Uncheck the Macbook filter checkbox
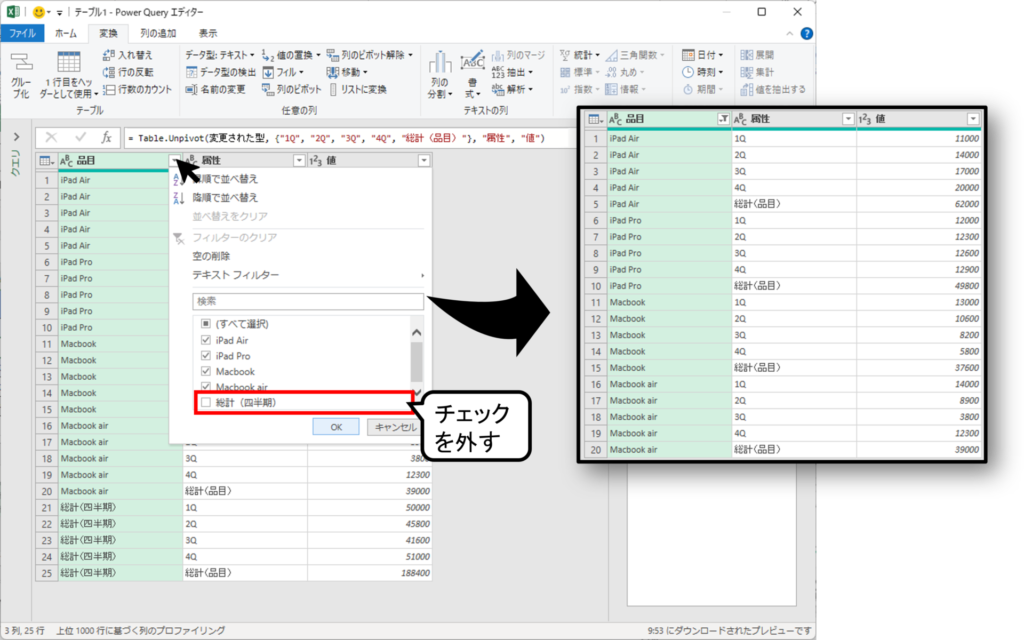This screenshot has height=640, width=1024. point(206,371)
